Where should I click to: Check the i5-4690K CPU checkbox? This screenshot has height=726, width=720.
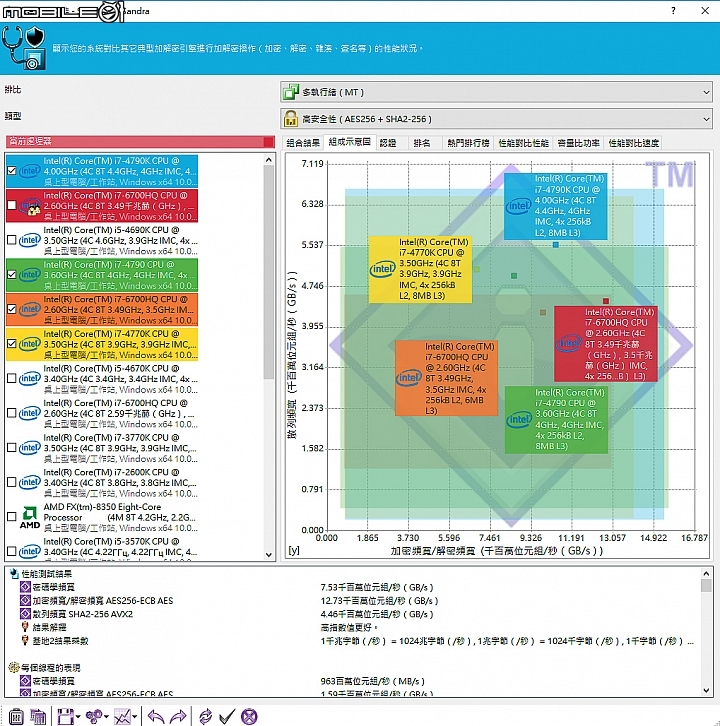click(x=12, y=240)
